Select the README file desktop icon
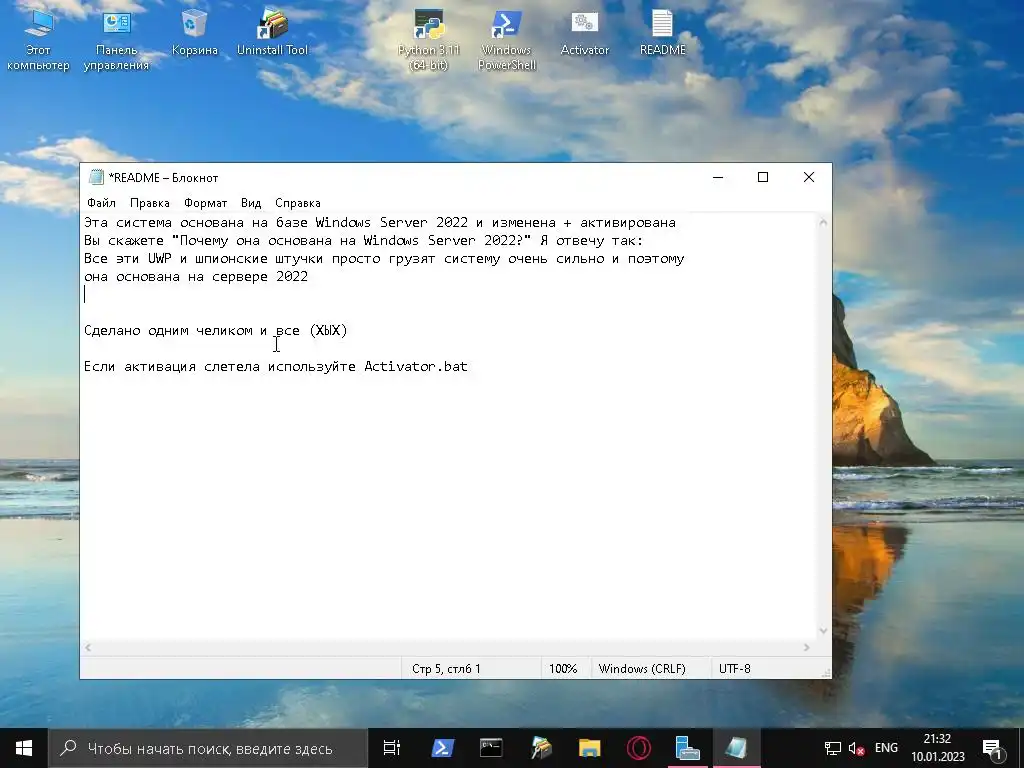This screenshot has width=1024, height=768. tap(662, 33)
